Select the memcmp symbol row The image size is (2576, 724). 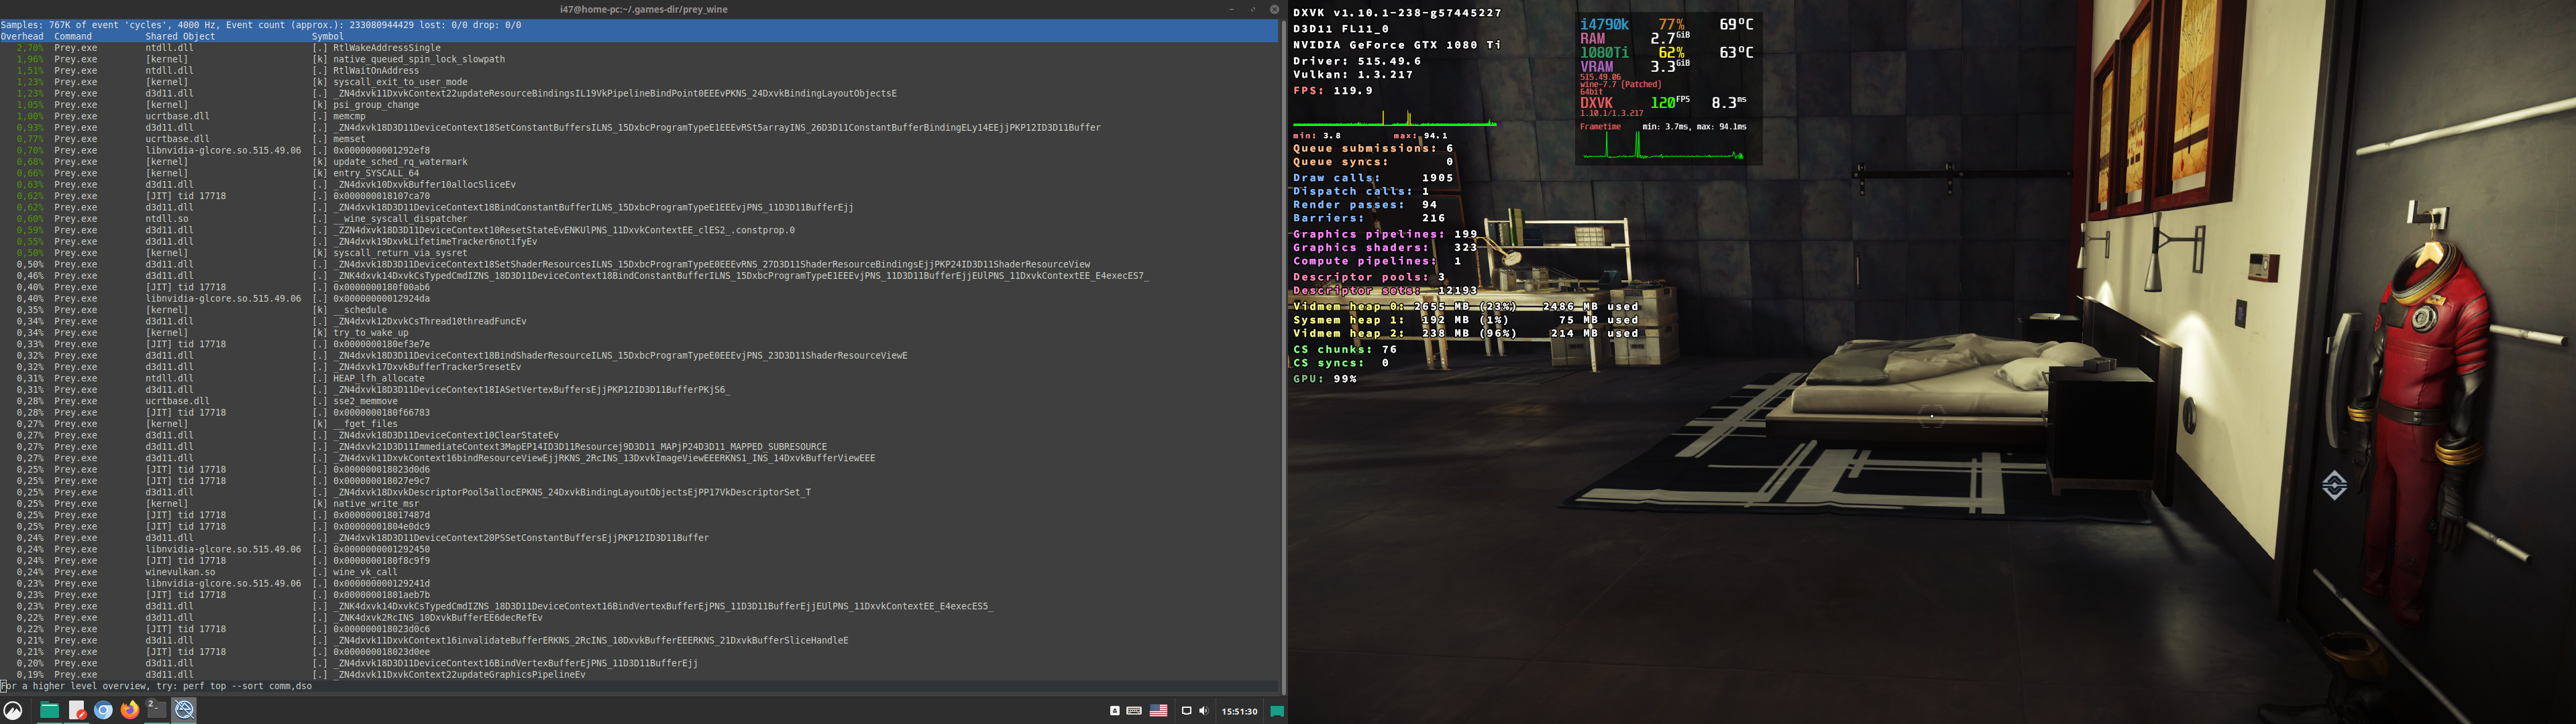coord(640,116)
